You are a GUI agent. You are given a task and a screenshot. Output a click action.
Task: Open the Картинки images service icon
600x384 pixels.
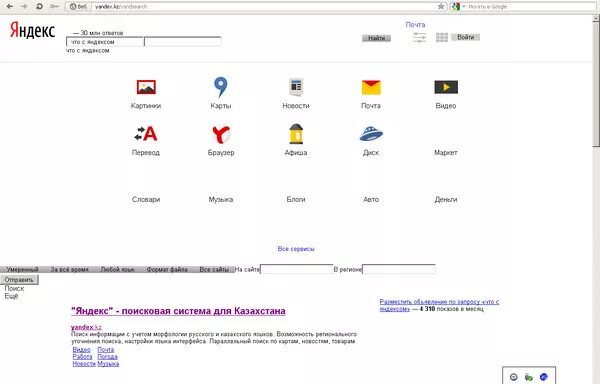(x=146, y=87)
